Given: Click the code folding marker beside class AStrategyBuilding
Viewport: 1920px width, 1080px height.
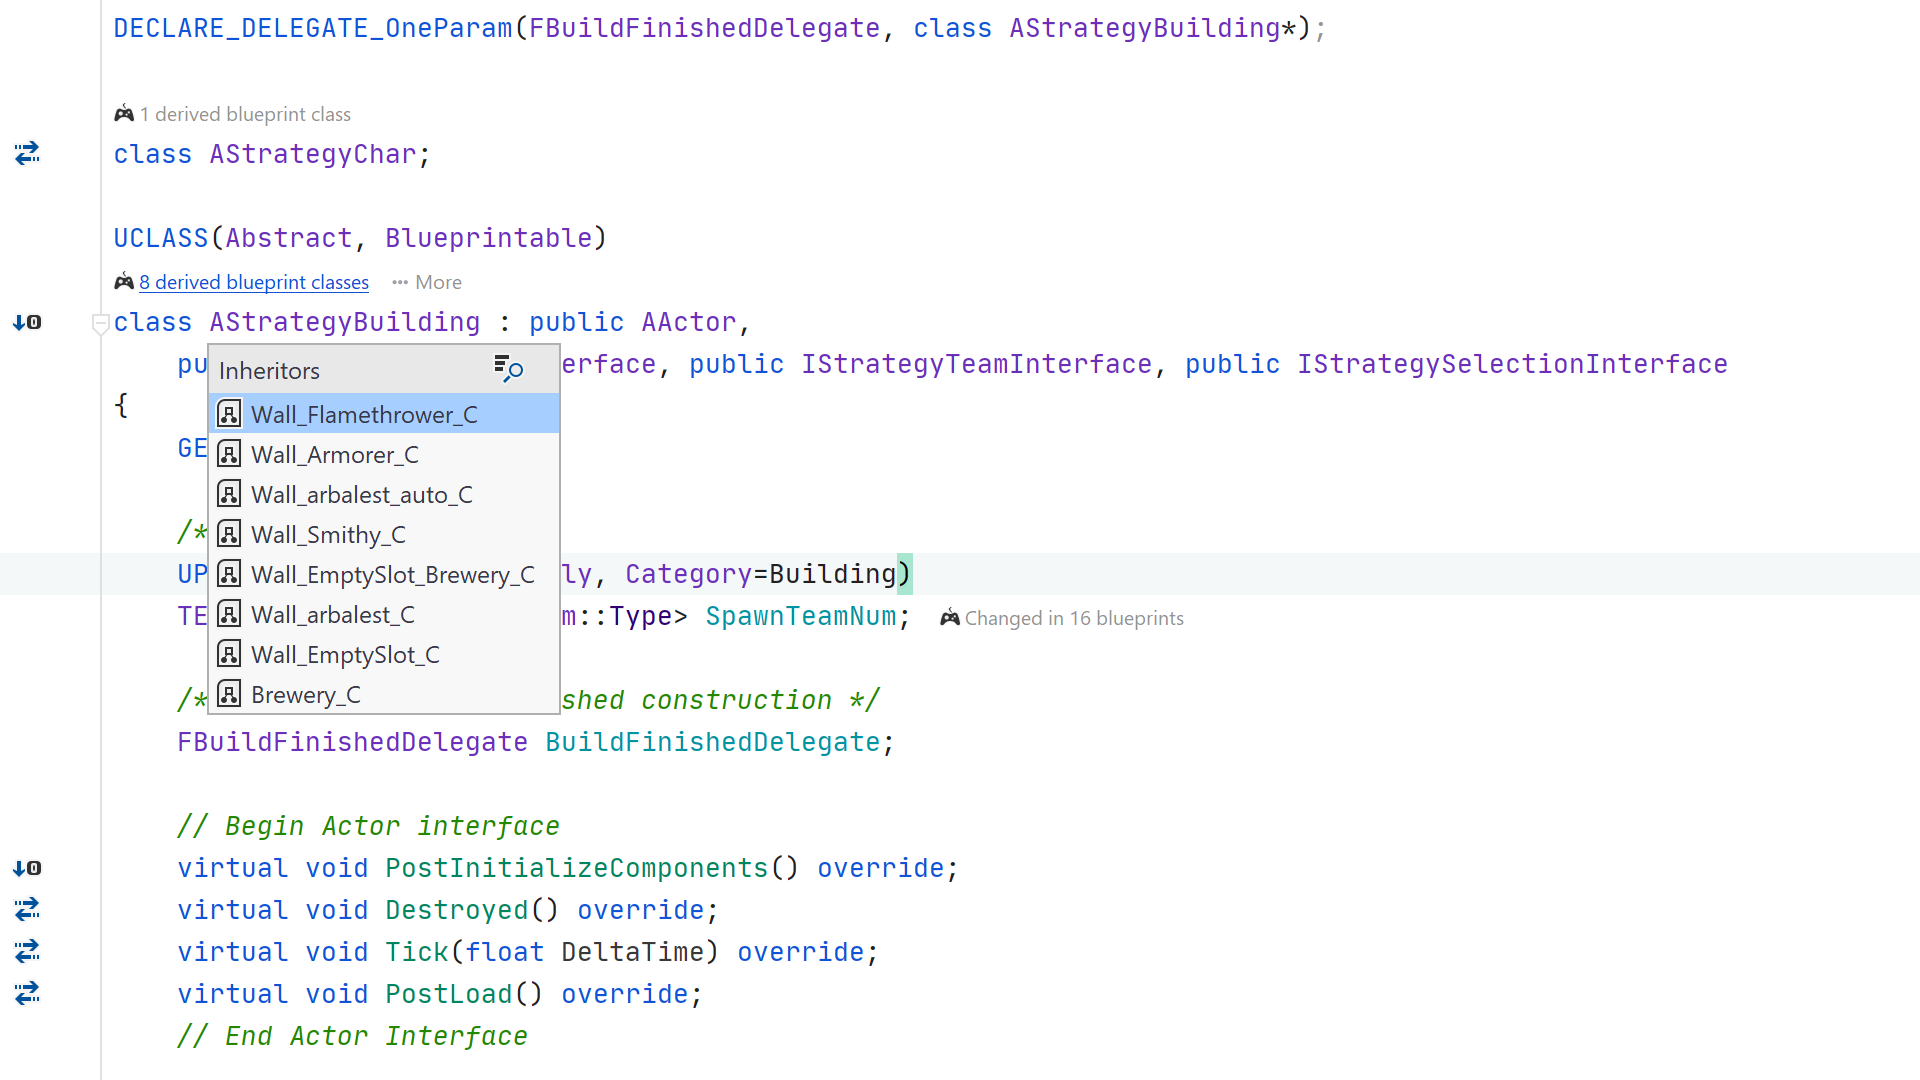Looking at the screenshot, I should pos(100,322).
